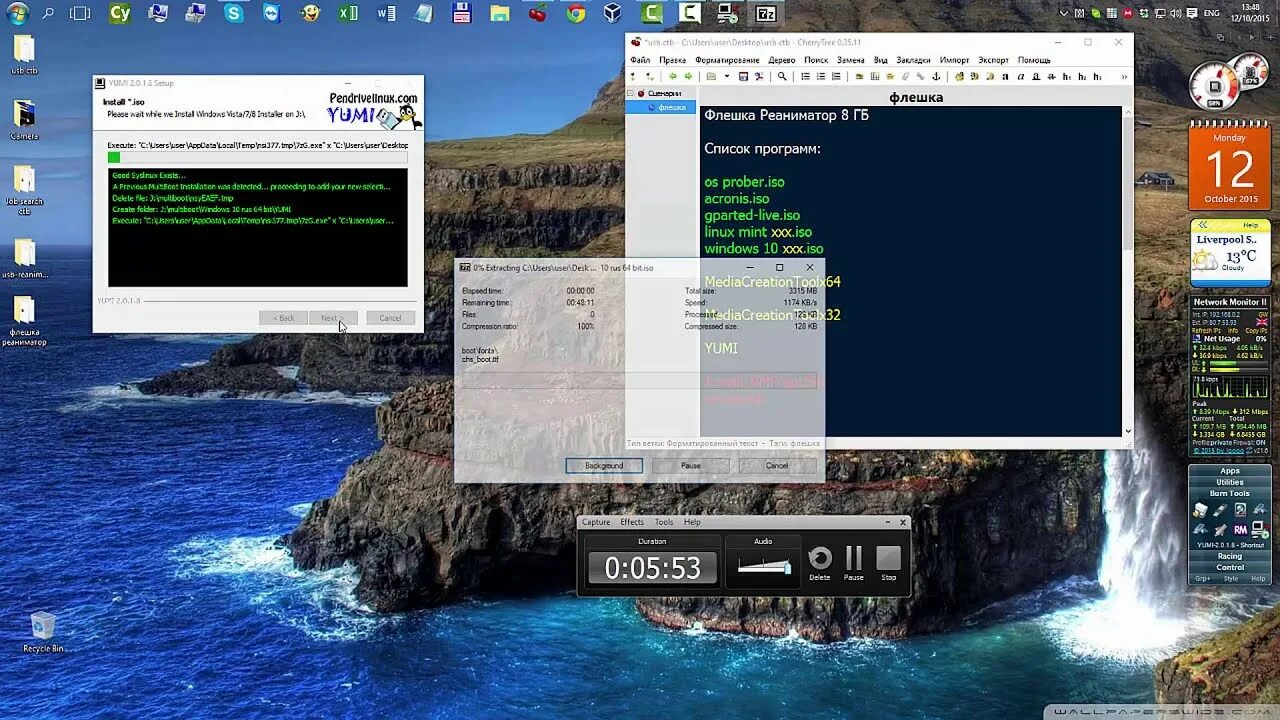The height and width of the screenshot is (720, 1280).
Task: Open 7-Zip taskbar item
Action: click(765, 14)
